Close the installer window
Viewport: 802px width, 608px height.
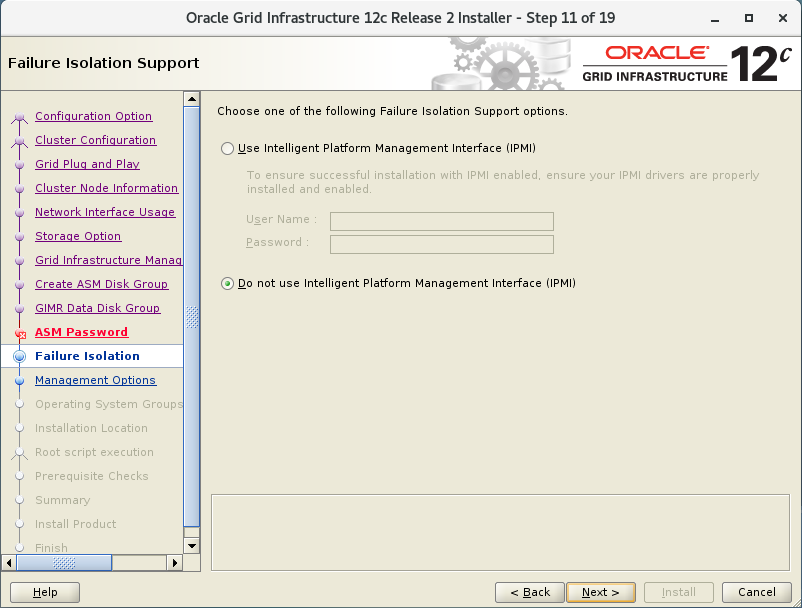(x=783, y=18)
